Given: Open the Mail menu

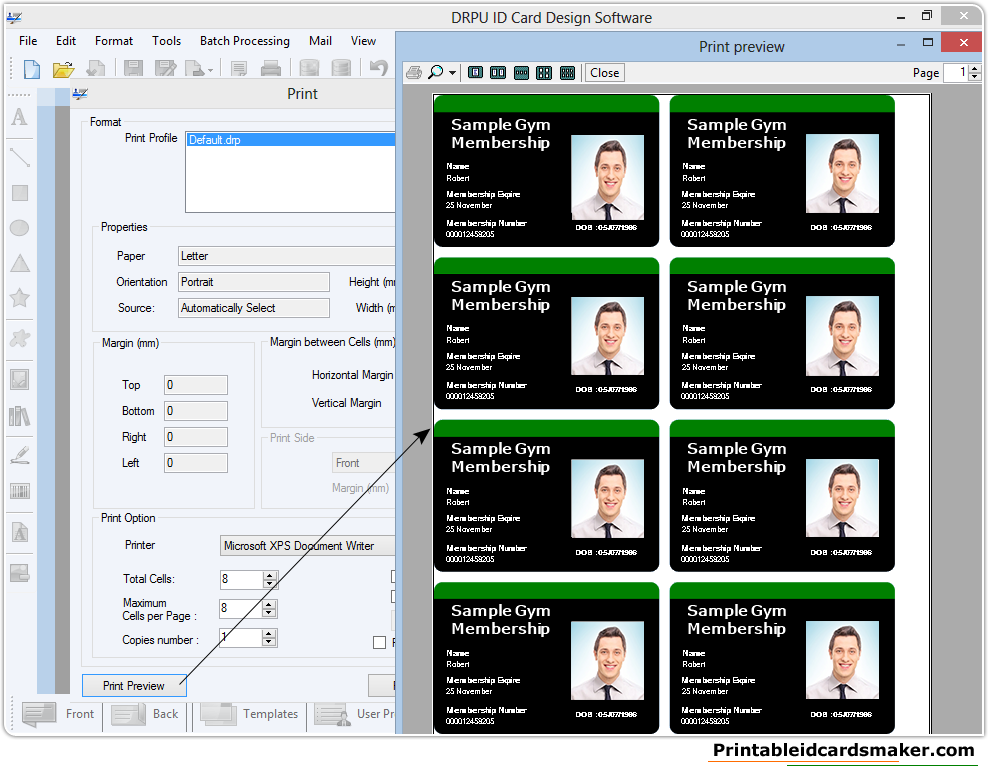Looking at the screenshot, I should click(x=320, y=41).
